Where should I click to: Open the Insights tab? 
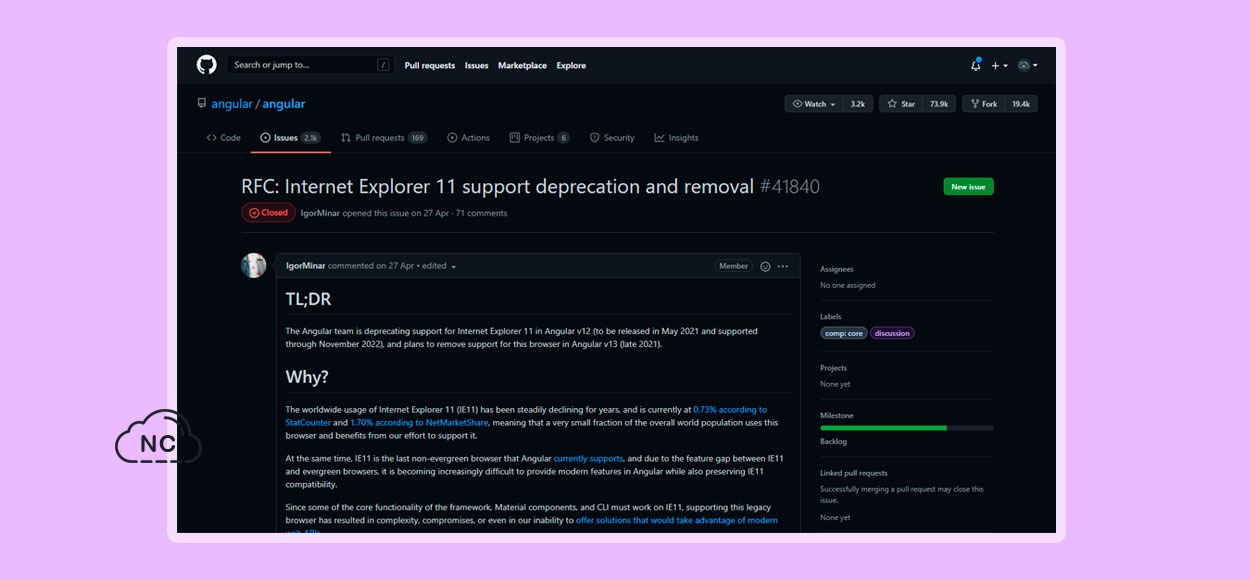pyautogui.click(x=677, y=138)
